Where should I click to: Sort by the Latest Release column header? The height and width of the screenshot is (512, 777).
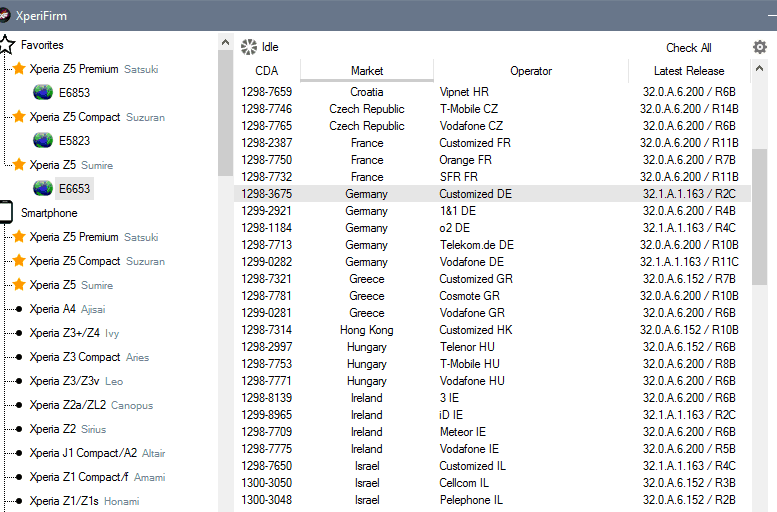[x=689, y=71]
